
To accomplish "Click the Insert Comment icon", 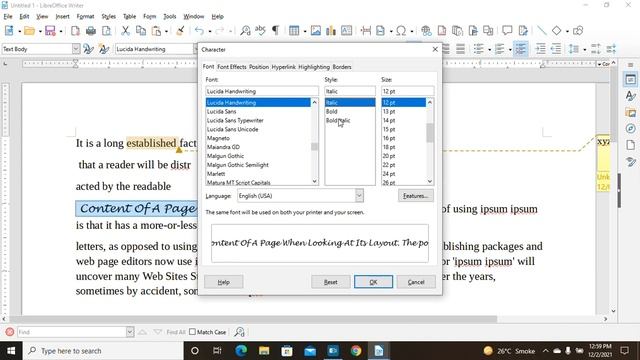I will (507, 31).
